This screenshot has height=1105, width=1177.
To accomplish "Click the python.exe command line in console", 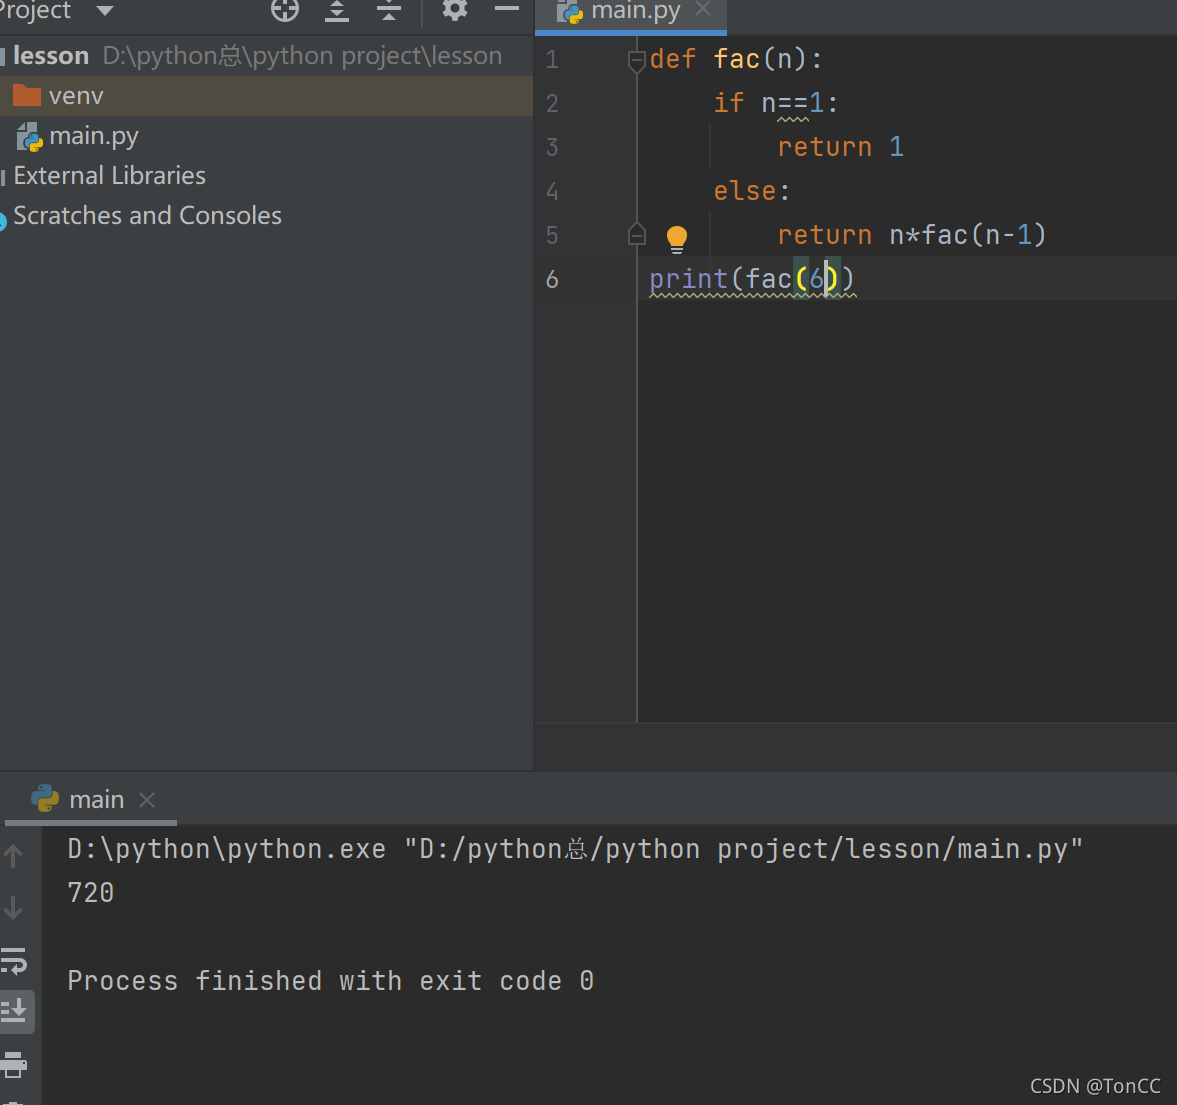I will point(575,850).
